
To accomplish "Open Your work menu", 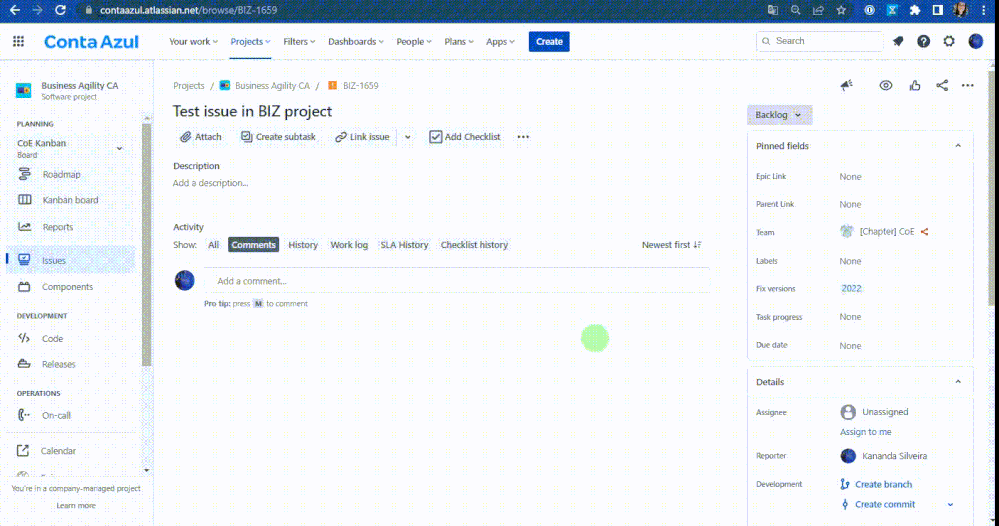I will pos(193,41).
